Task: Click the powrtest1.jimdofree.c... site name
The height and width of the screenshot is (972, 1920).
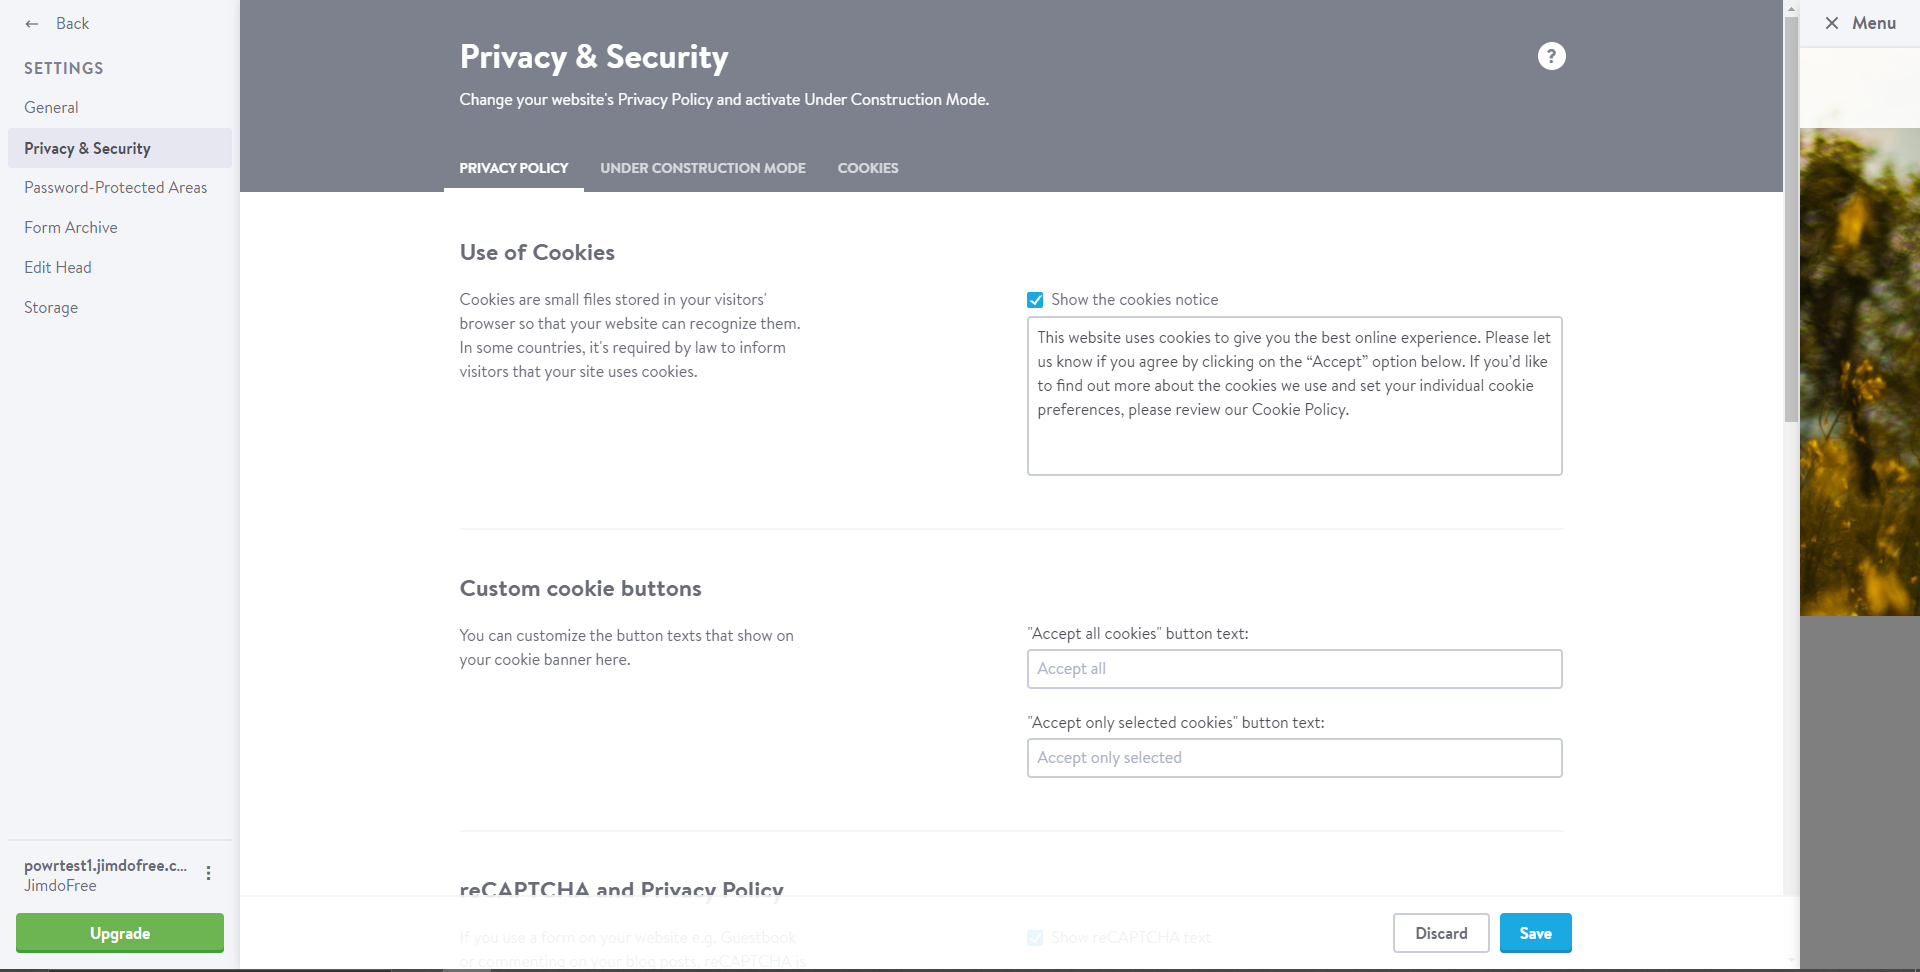Action: coord(106,866)
